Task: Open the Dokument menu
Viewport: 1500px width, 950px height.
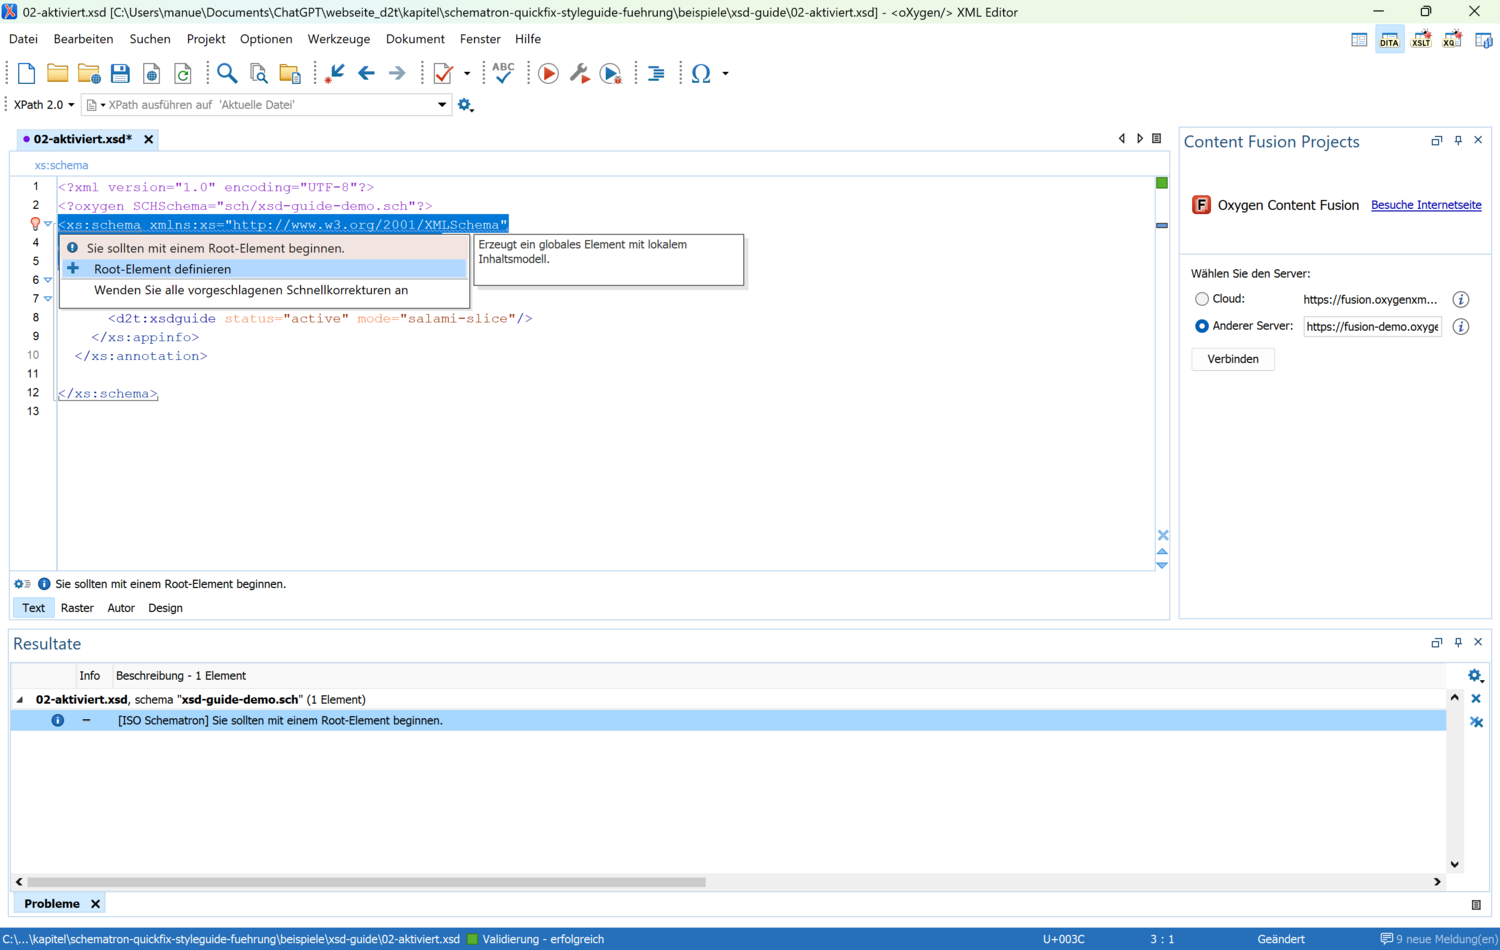Action: pos(415,39)
